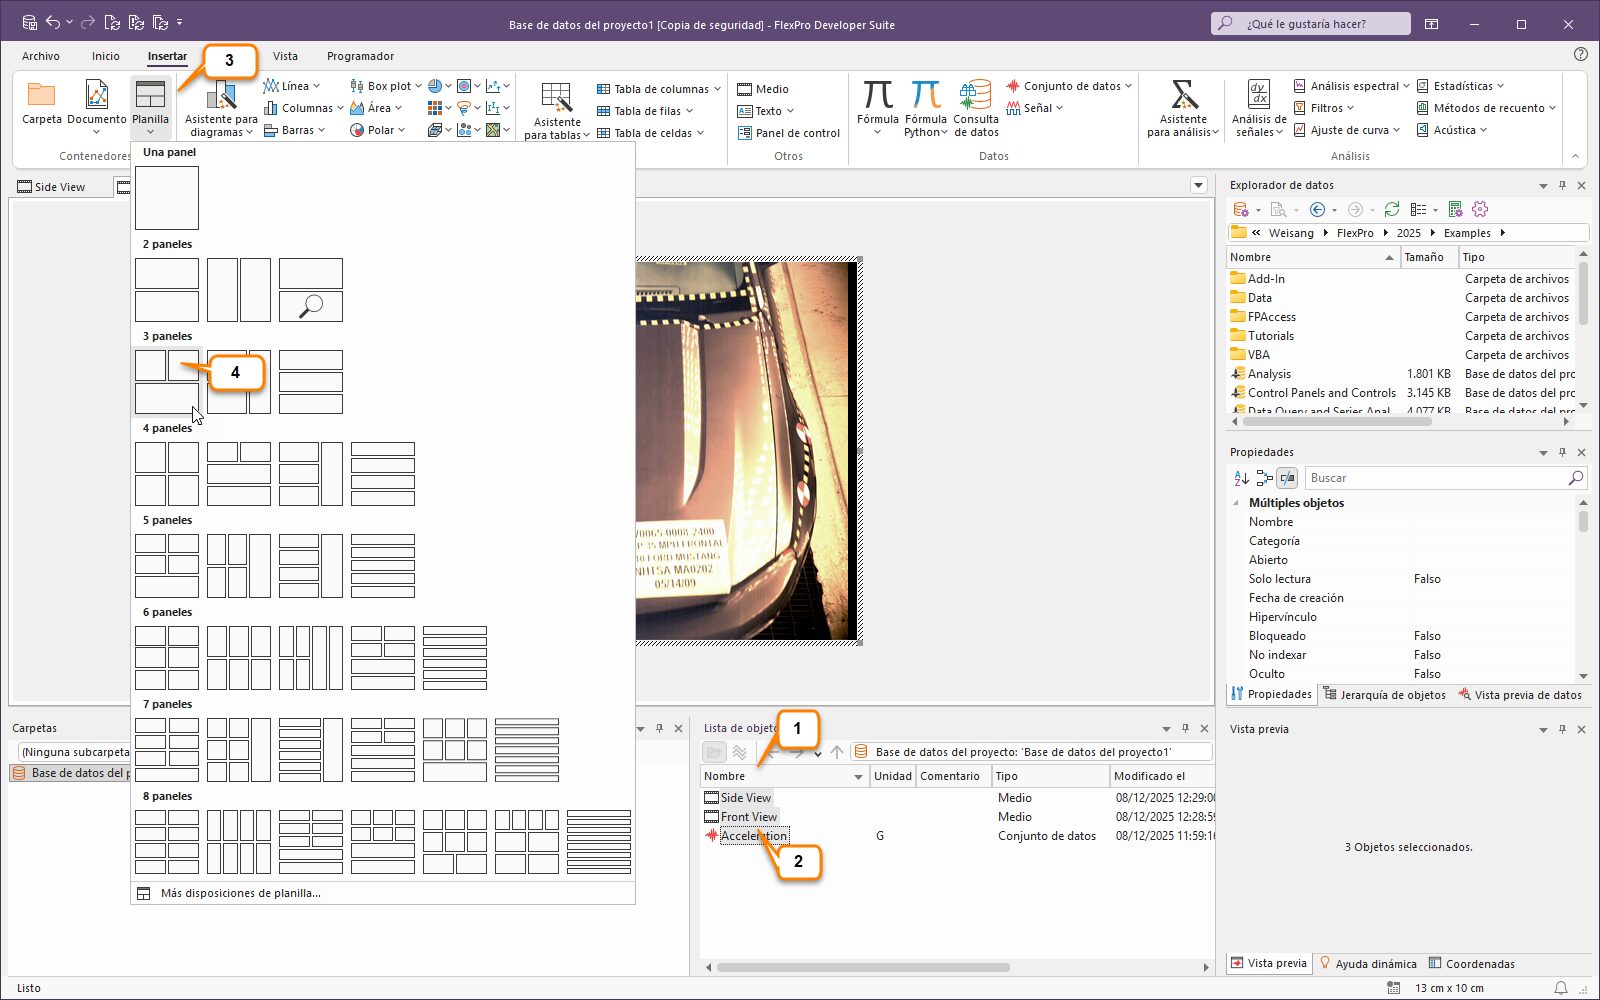Viewport: 1600px width, 1000px height.
Task: Refresh the Explorador de datos view
Action: coord(1391,209)
